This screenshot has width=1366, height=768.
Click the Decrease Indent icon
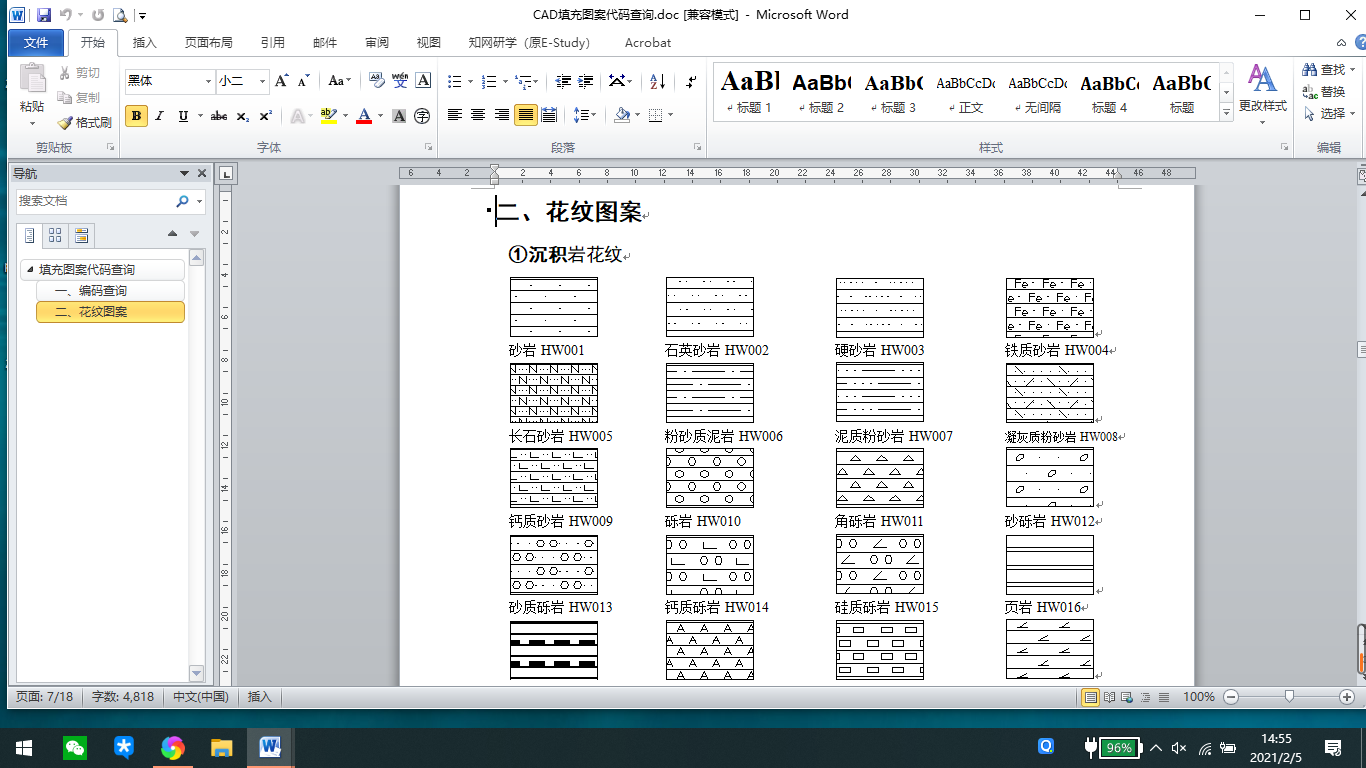coord(563,81)
